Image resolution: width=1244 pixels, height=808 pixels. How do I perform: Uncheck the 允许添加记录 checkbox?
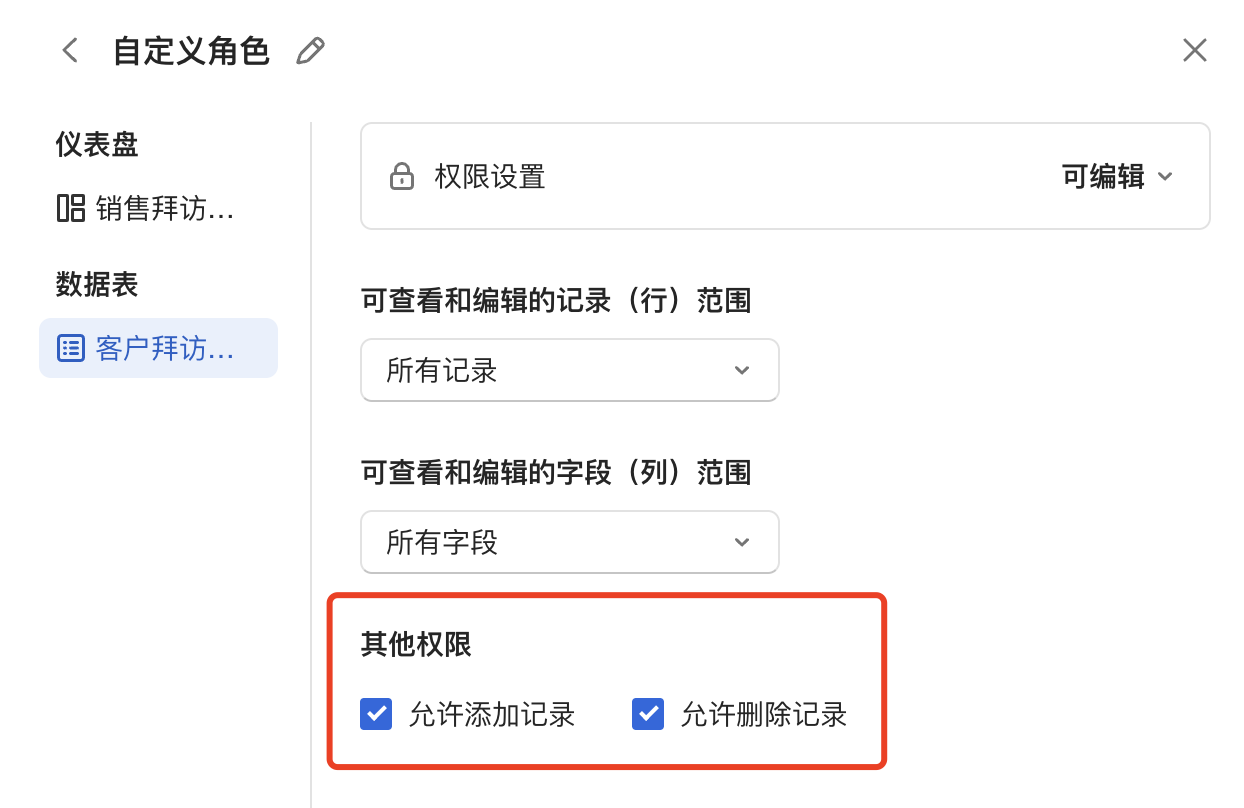point(376,714)
